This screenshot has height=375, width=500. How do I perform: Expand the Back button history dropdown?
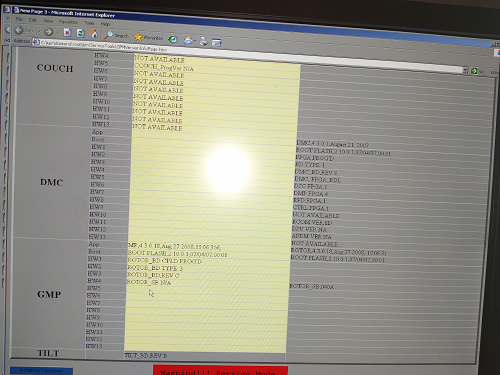pos(39,31)
